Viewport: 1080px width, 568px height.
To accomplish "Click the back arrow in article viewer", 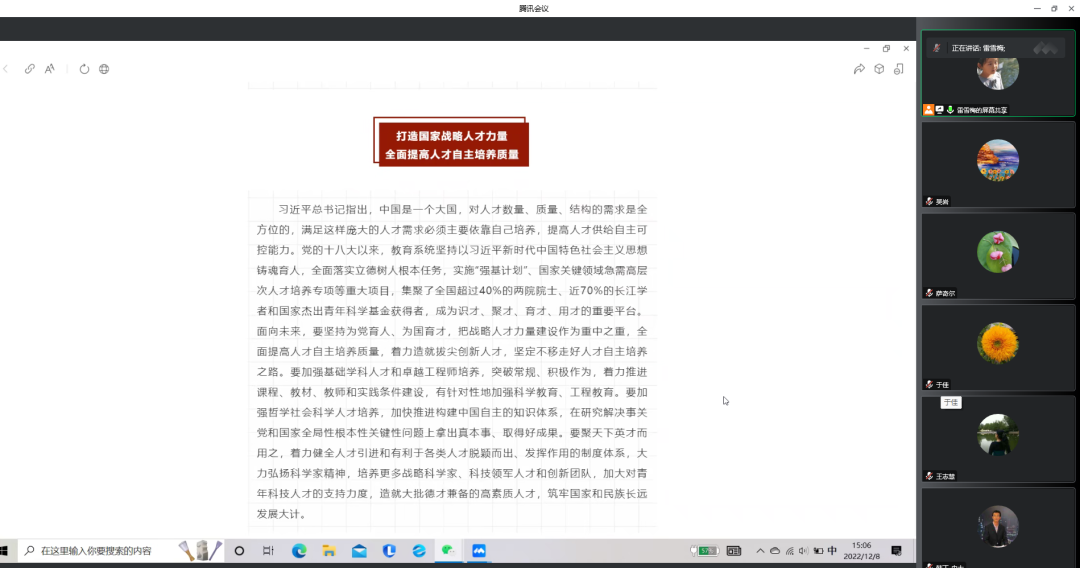I will coord(6,69).
